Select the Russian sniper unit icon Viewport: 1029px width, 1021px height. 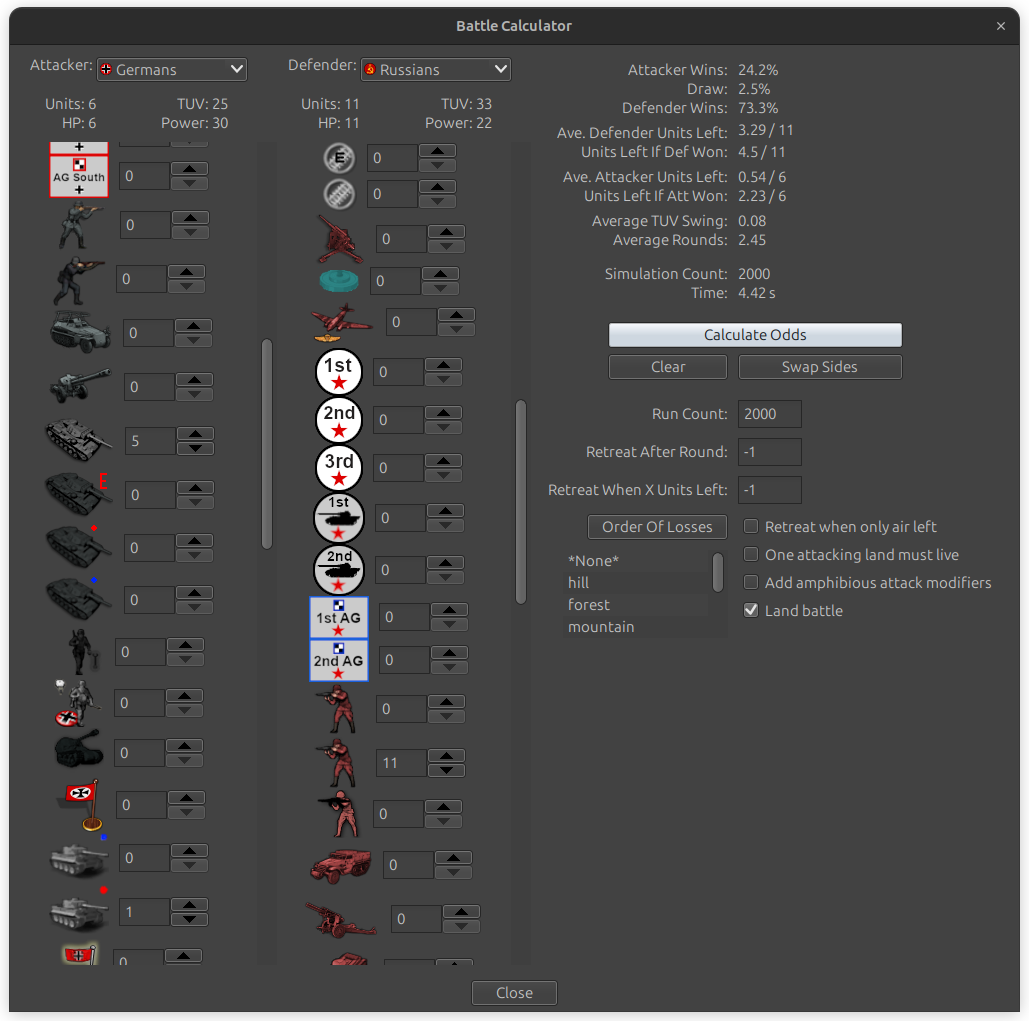(339, 813)
